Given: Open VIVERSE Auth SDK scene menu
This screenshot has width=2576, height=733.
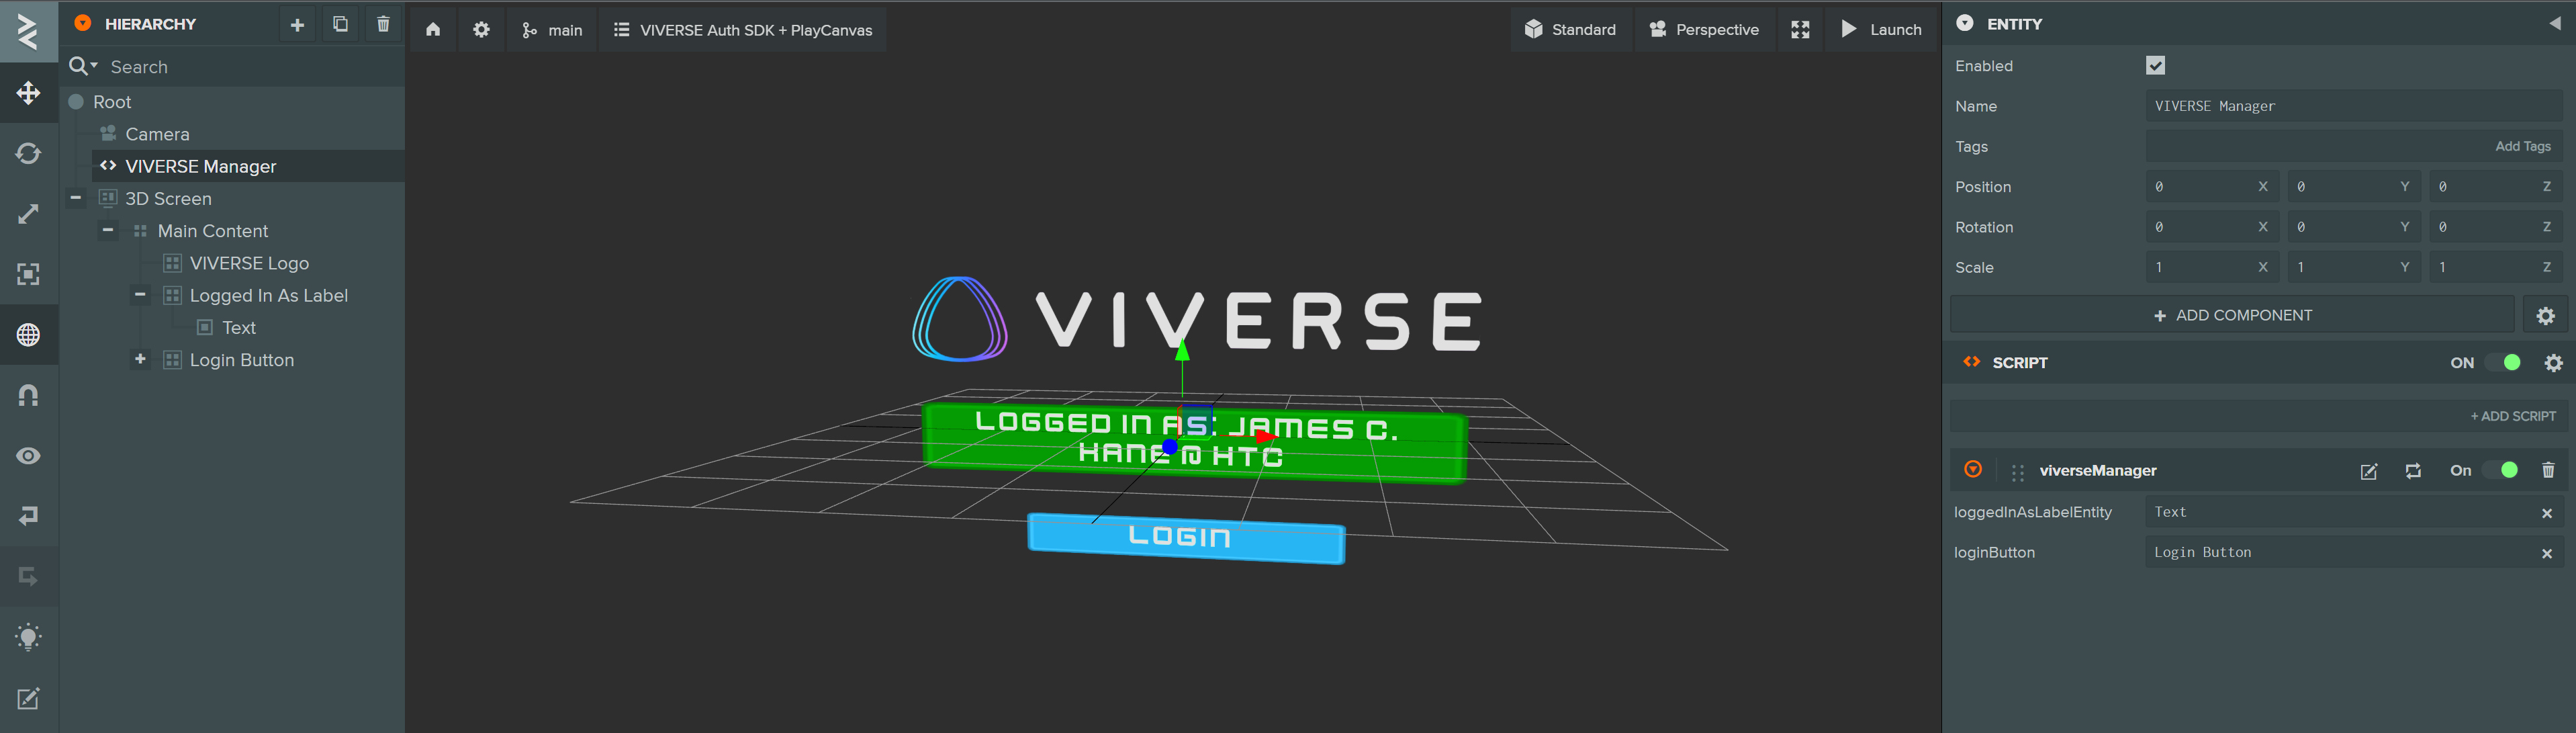Looking at the screenshot, I should (x=742, y=30).
